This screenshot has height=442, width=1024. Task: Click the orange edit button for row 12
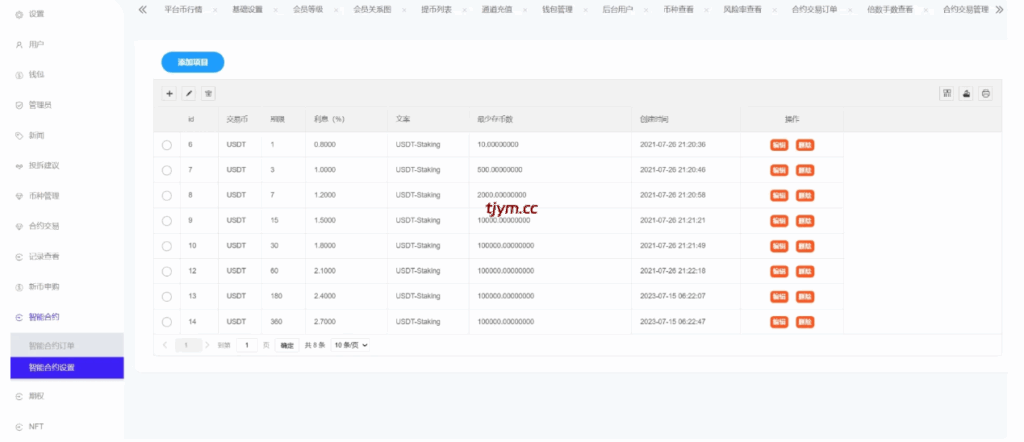click(779, 271)
